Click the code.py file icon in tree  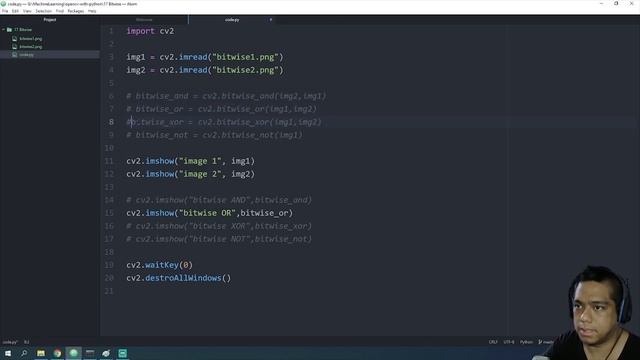(x=15, y=55)
